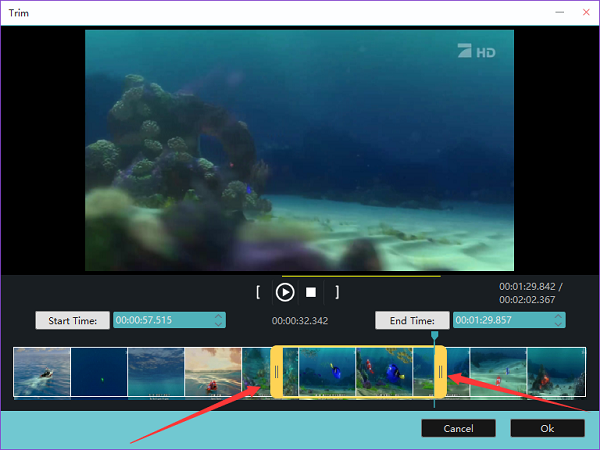Click the selected duration text 00:00:32.342
This screenshot has width=600, height=450.
300,321
